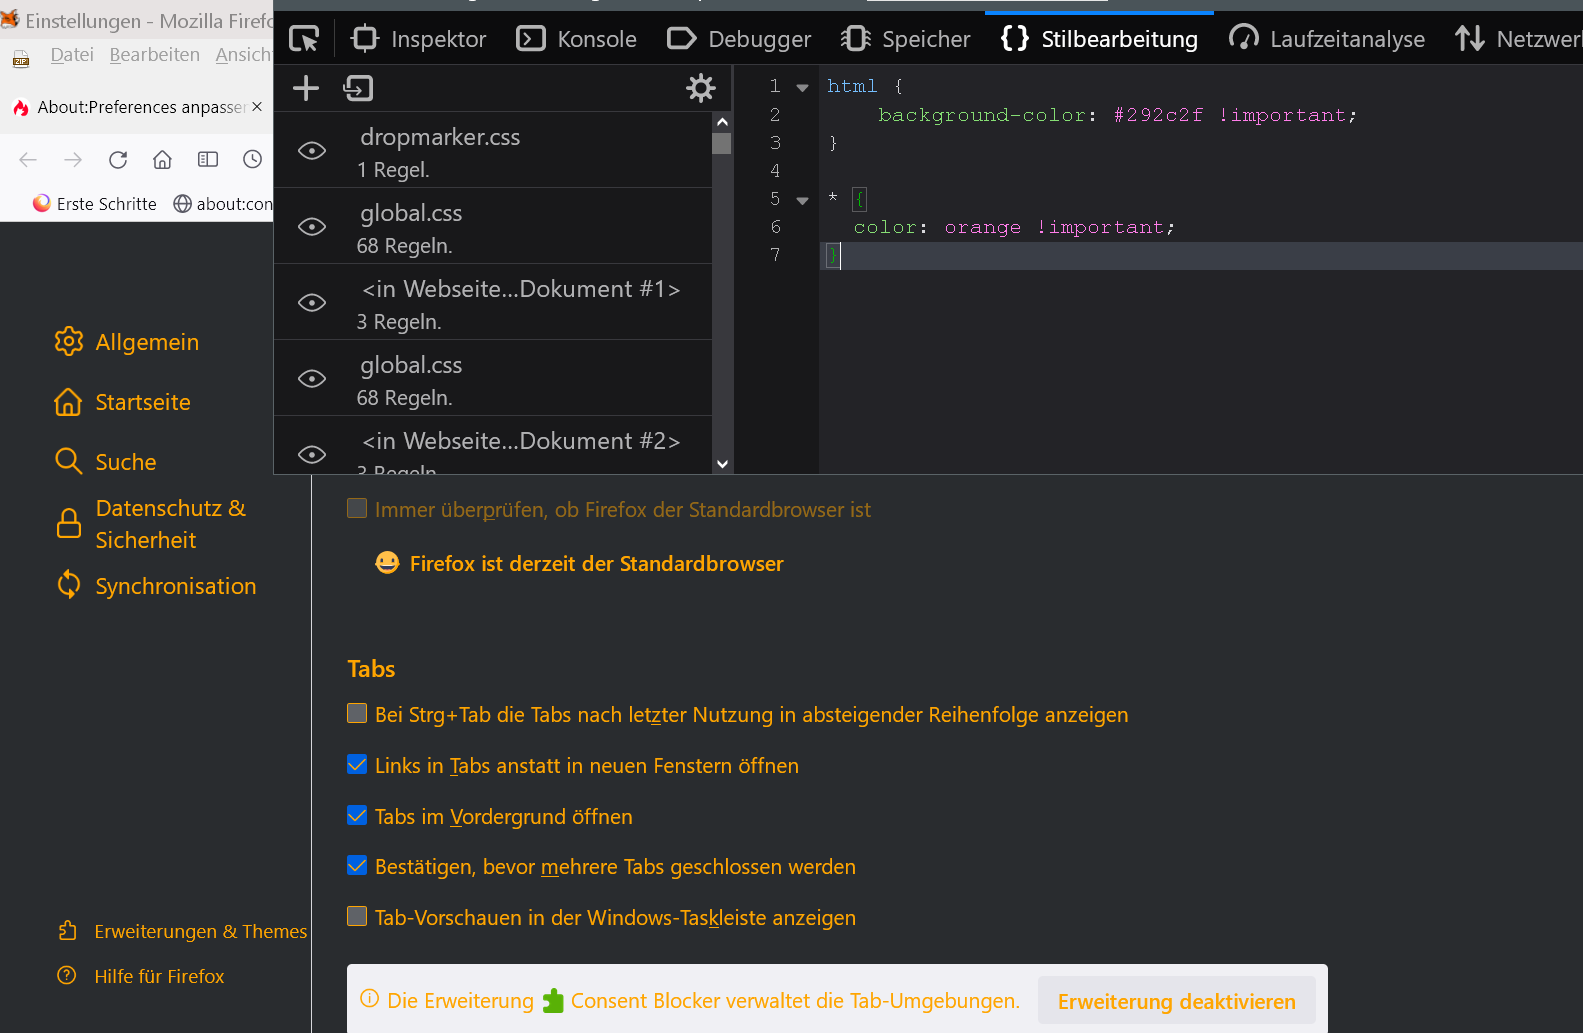Screen dimensions: 1583x1033
Task: Open the history clock icon
Action: tap(252, 160)
